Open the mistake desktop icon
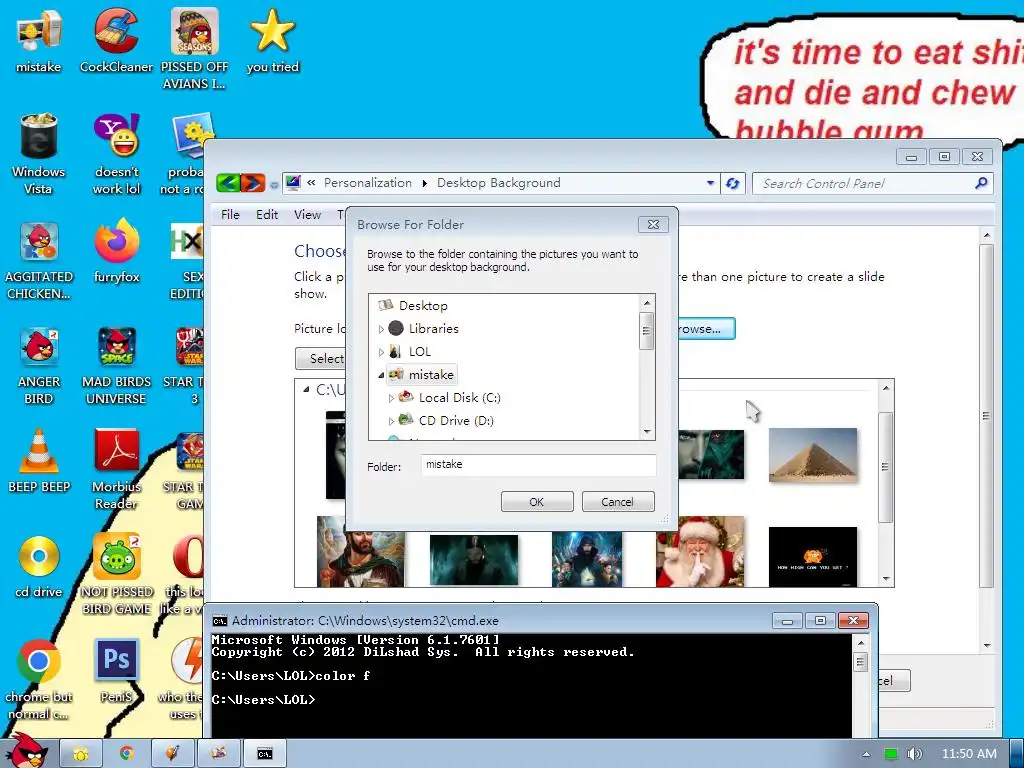Image resolution: width=1024 pixels, height=768 pixels. tap(39, 40)
